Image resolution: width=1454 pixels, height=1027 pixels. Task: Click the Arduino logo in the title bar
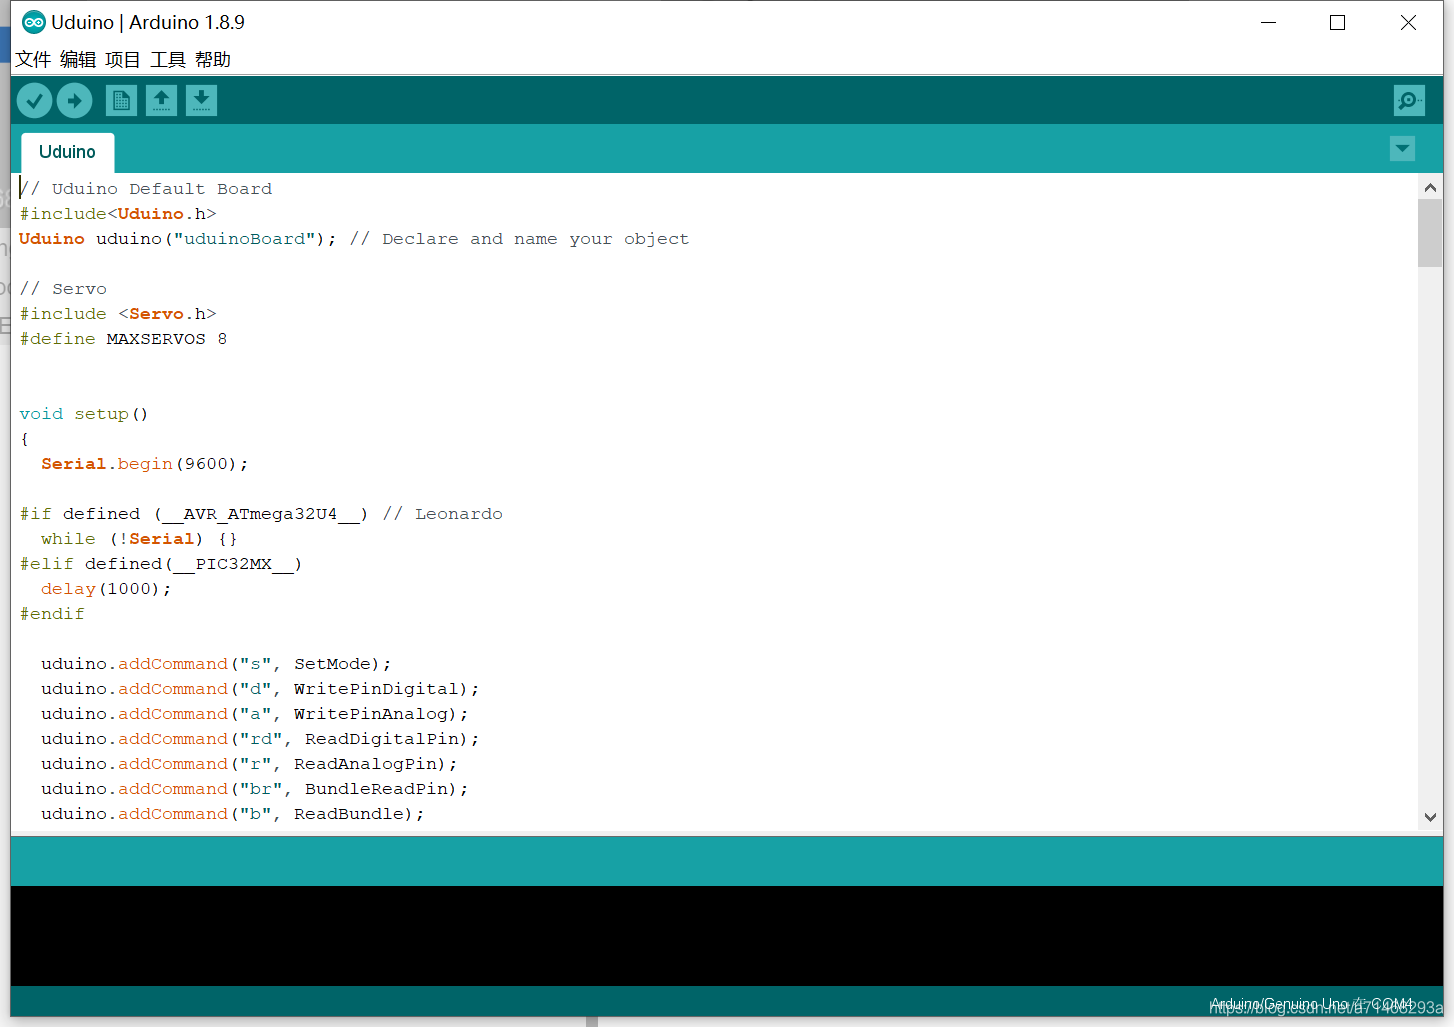33,21
